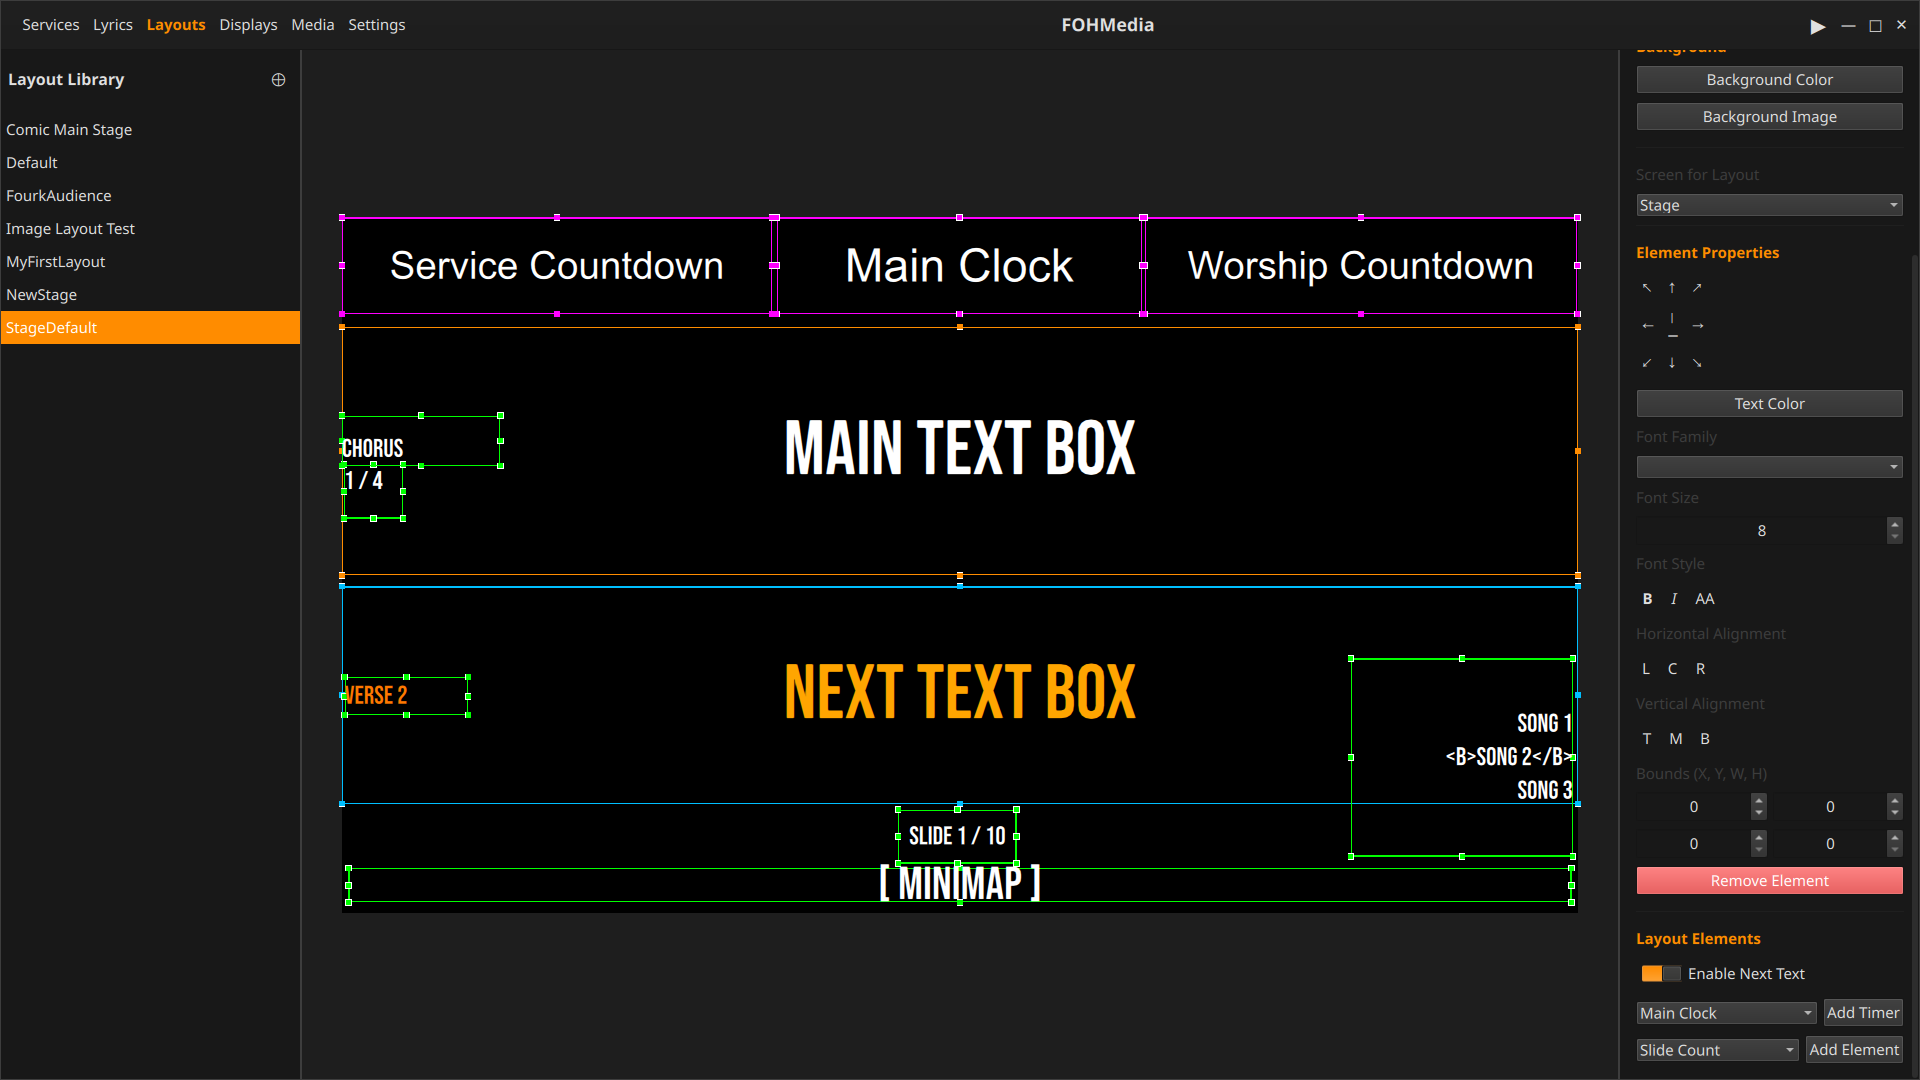Set vertical alignment to M (middle)
The height and width of the screenshot is (1080, 1920).
click(x=1676, y=739)
